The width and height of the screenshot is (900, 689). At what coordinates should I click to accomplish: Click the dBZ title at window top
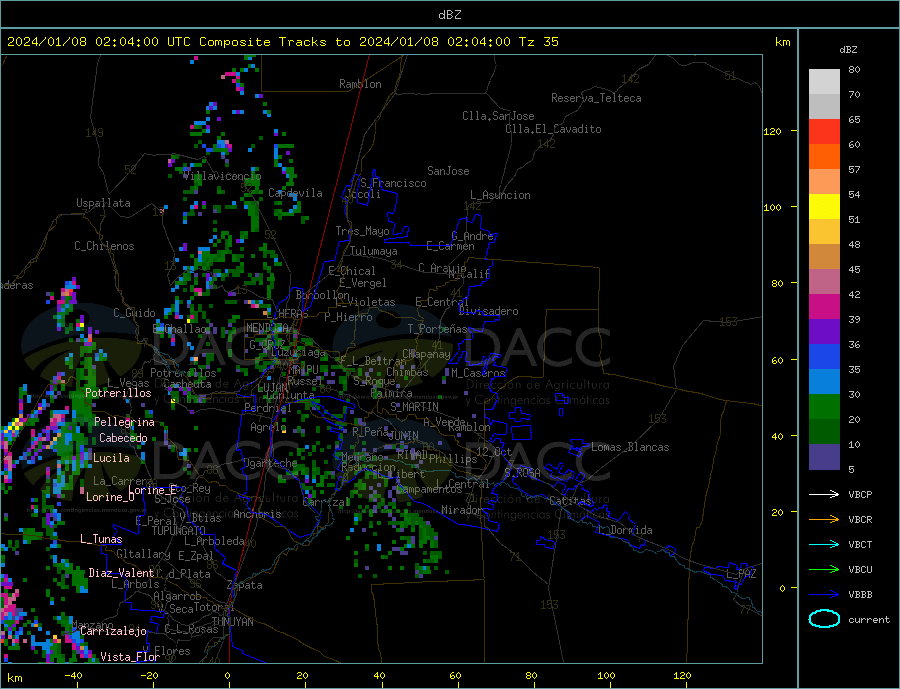coord(449,15)
